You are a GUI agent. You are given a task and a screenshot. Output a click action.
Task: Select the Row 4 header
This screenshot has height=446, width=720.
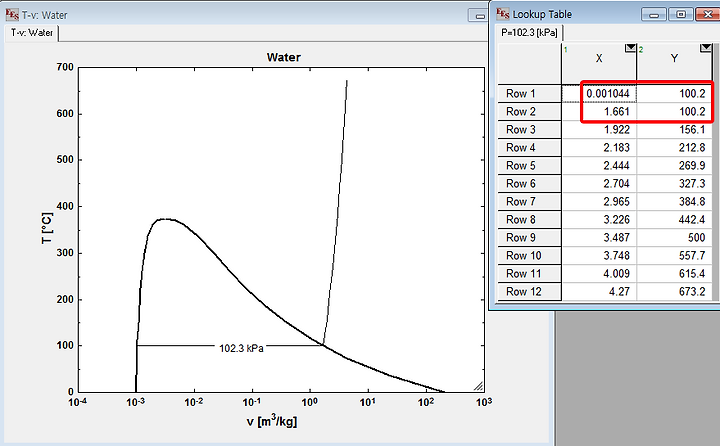click(x=529, y=147)
